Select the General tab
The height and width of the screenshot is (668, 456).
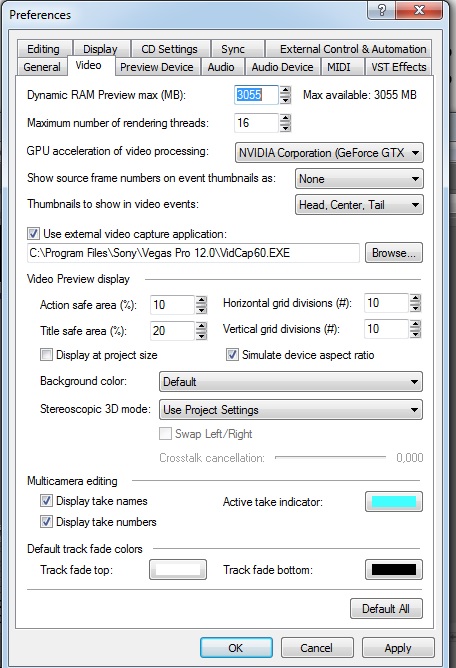point(42,67)
